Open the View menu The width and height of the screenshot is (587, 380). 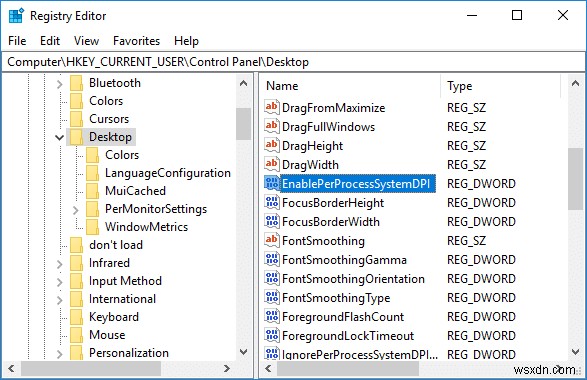pyautogui.click(x=86, y=40)
